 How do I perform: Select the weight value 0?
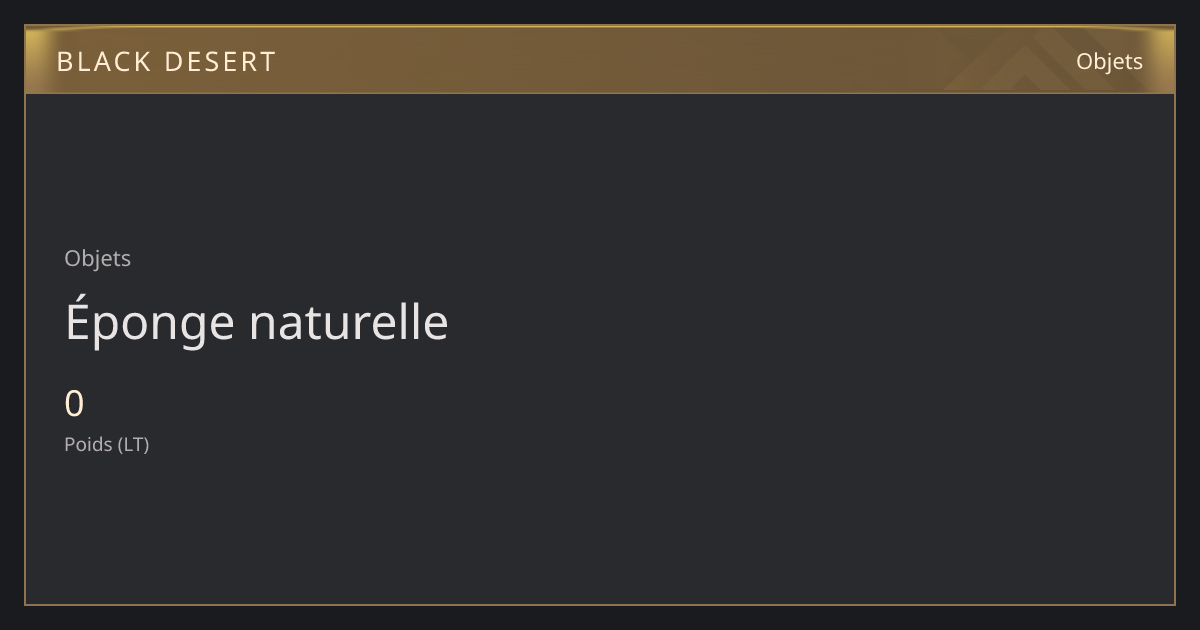click(x=74, y=404)
